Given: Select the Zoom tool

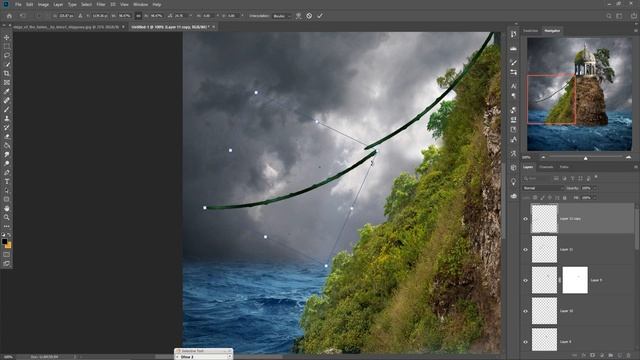Looking at the screenshot, I should (7, 217).
